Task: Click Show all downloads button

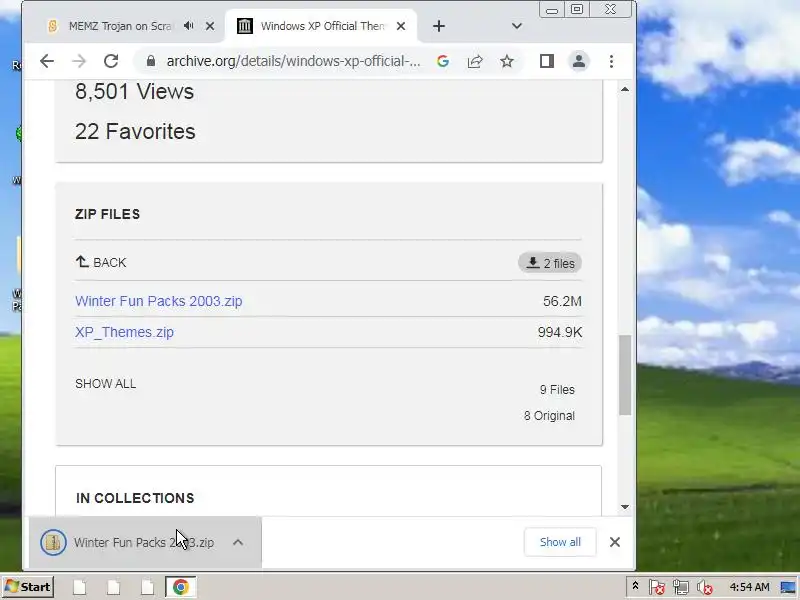Action: (560, 542)
